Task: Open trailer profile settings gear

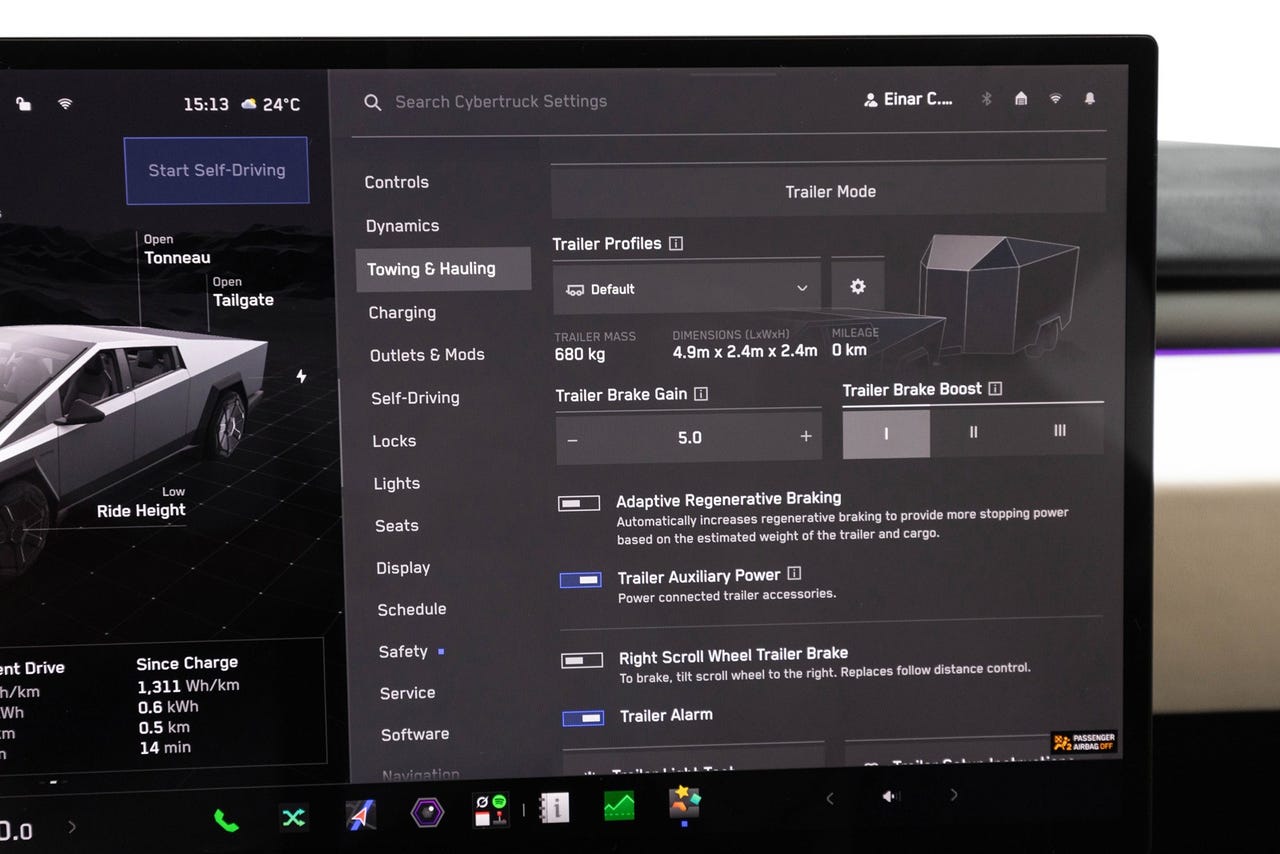Action: click(x=857, y=287)
